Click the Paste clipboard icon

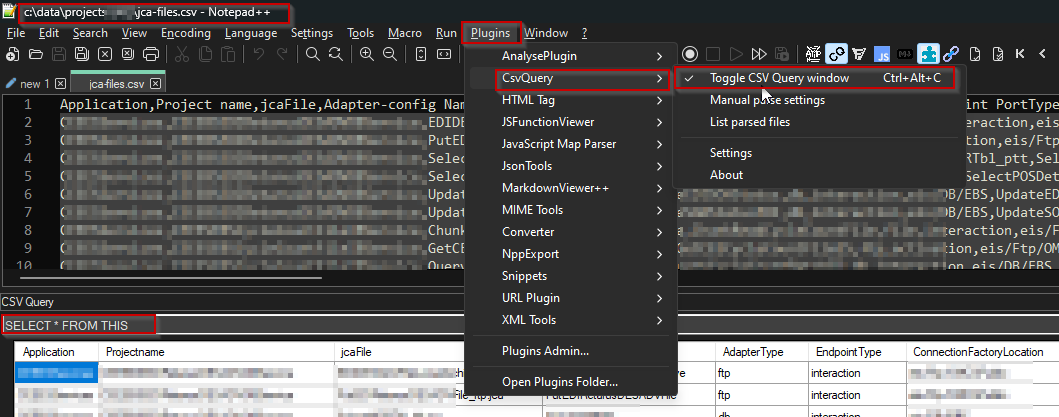click(229, 54)
